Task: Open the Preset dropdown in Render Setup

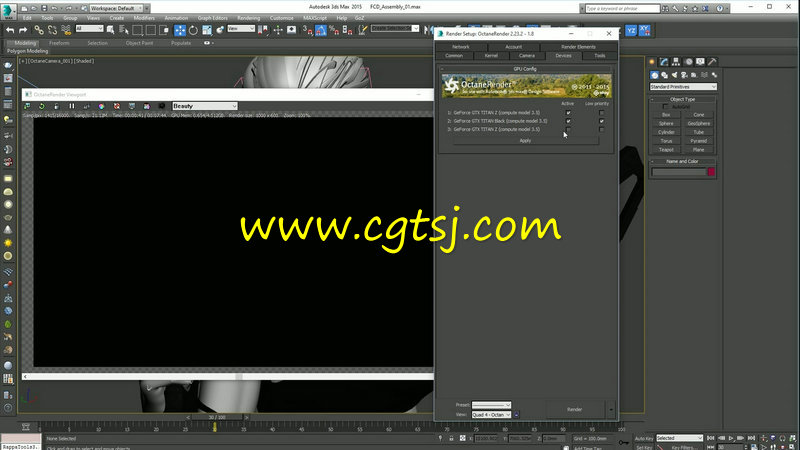Action: tap(491, 405)
